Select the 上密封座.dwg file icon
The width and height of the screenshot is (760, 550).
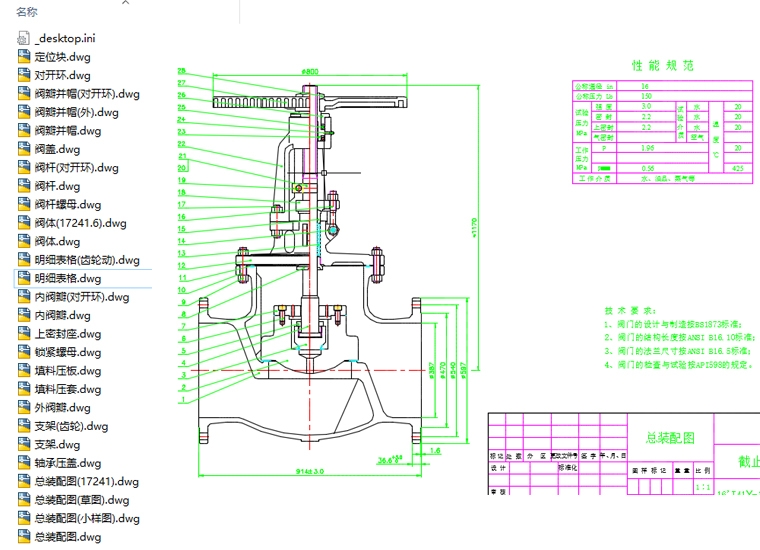tap(24, 334)
